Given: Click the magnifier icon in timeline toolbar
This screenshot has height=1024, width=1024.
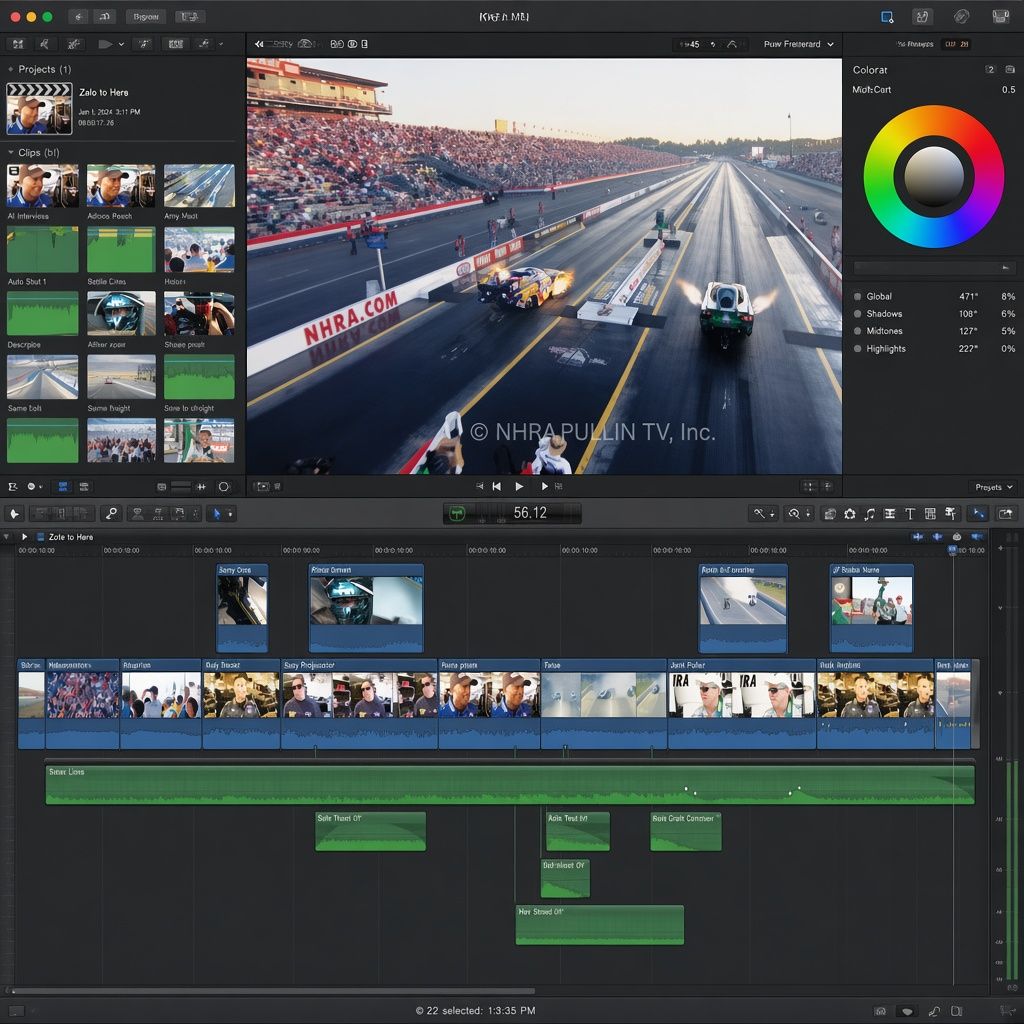Looking at the screenshot, I should (x=112, y=513).
